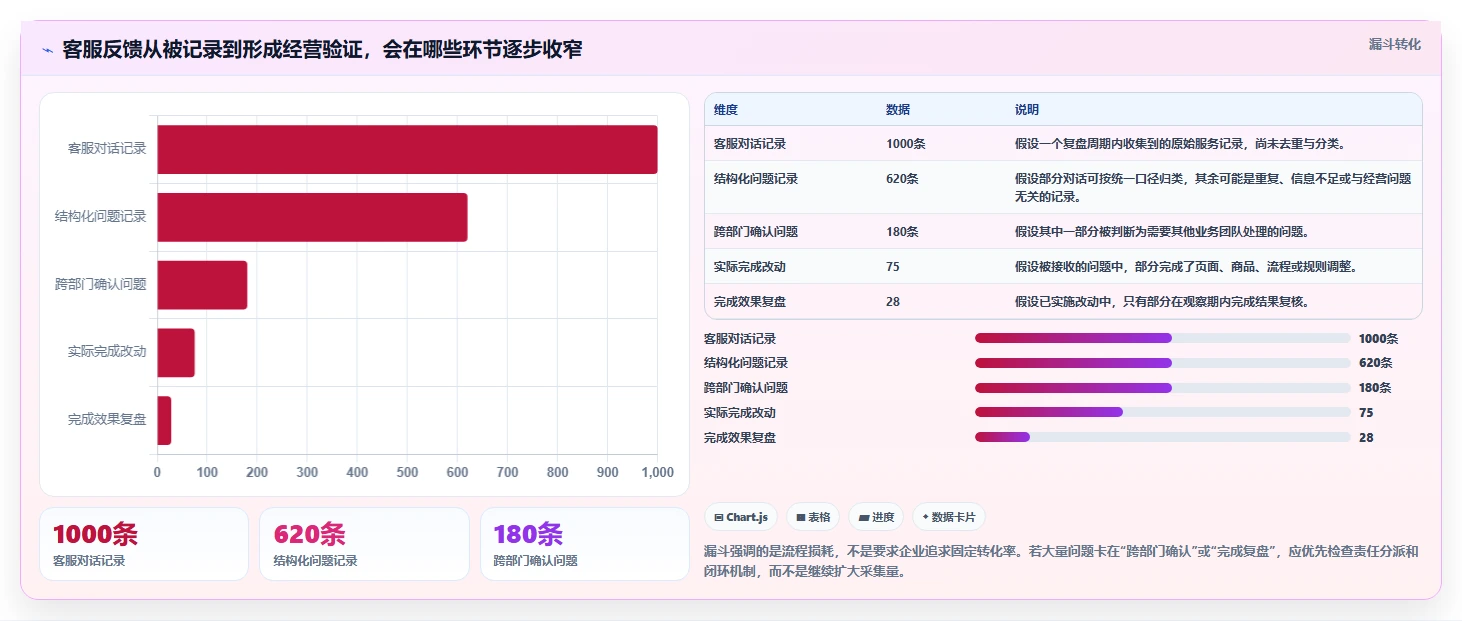The height and width of the screenshot is (621, 1462).
Task: Click the description starting 假设被接收的问题中
Action: [x=1185, y=267]
